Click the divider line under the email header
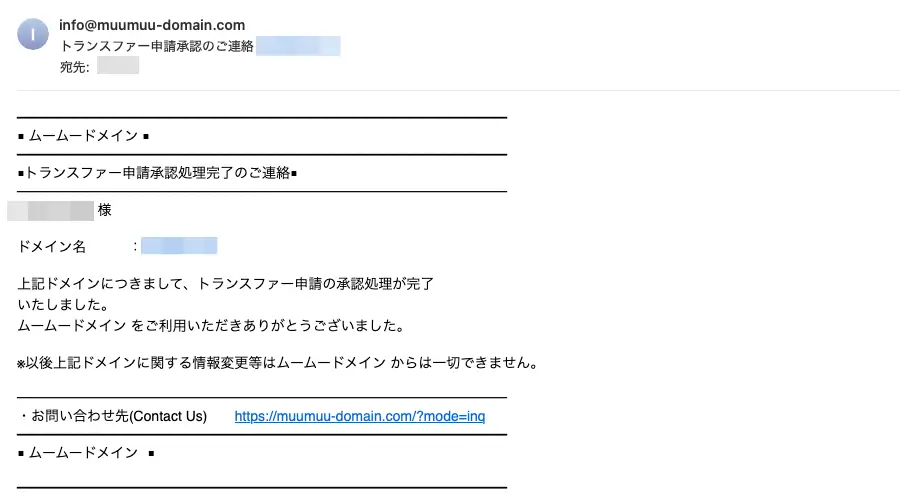This screenshot has width=900, height=500. pyautogui.click(x=458, y=91)
